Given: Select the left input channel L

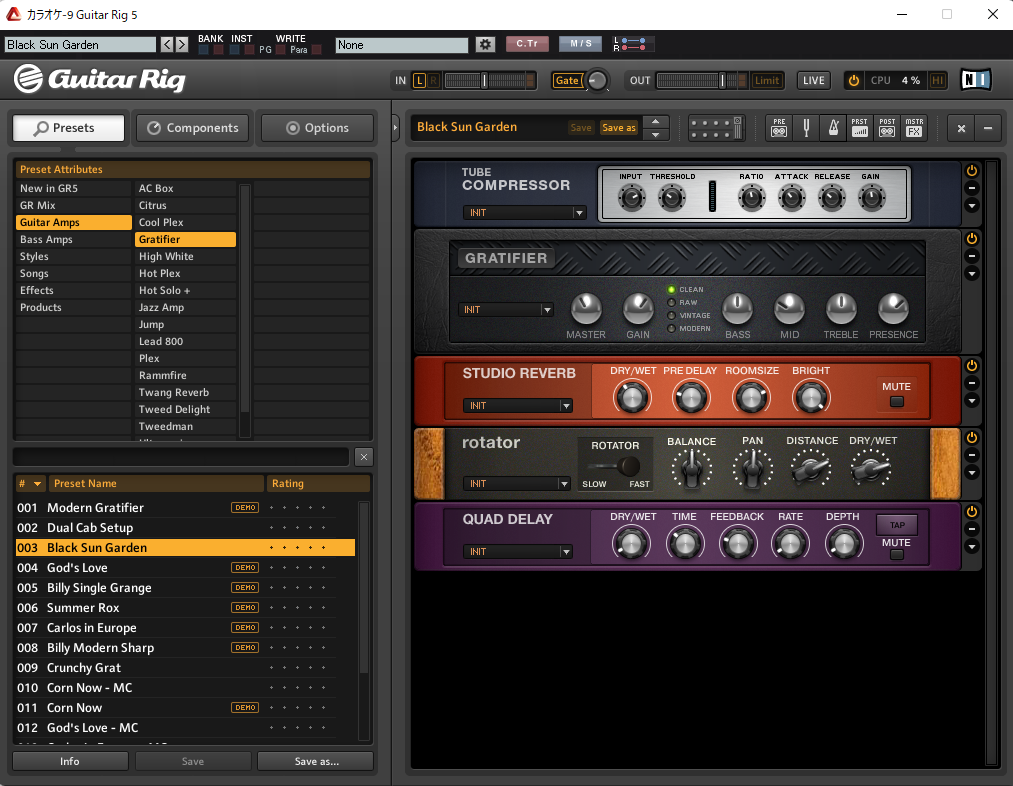Looking at the screenshot, I should pyautogui.click(x=419, y=80).
